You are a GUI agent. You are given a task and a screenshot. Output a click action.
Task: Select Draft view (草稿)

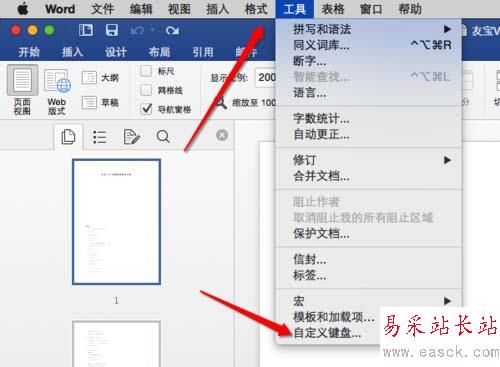pyautogui.click(x=100, y=103)
